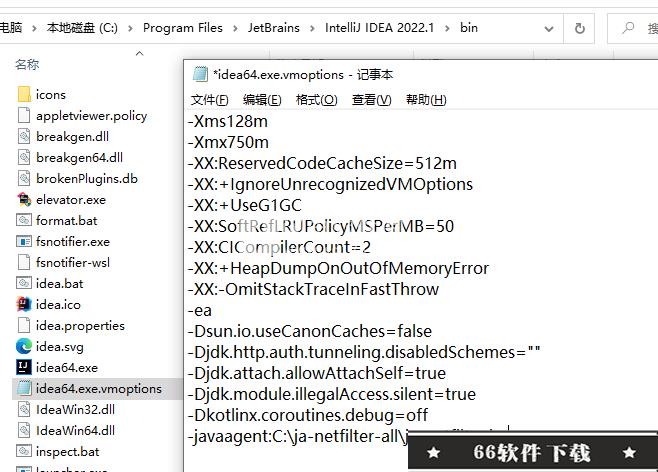Click the elevator.exe application icon
Viewport: 658px width, 472px height.
click(x=24, y=199)
